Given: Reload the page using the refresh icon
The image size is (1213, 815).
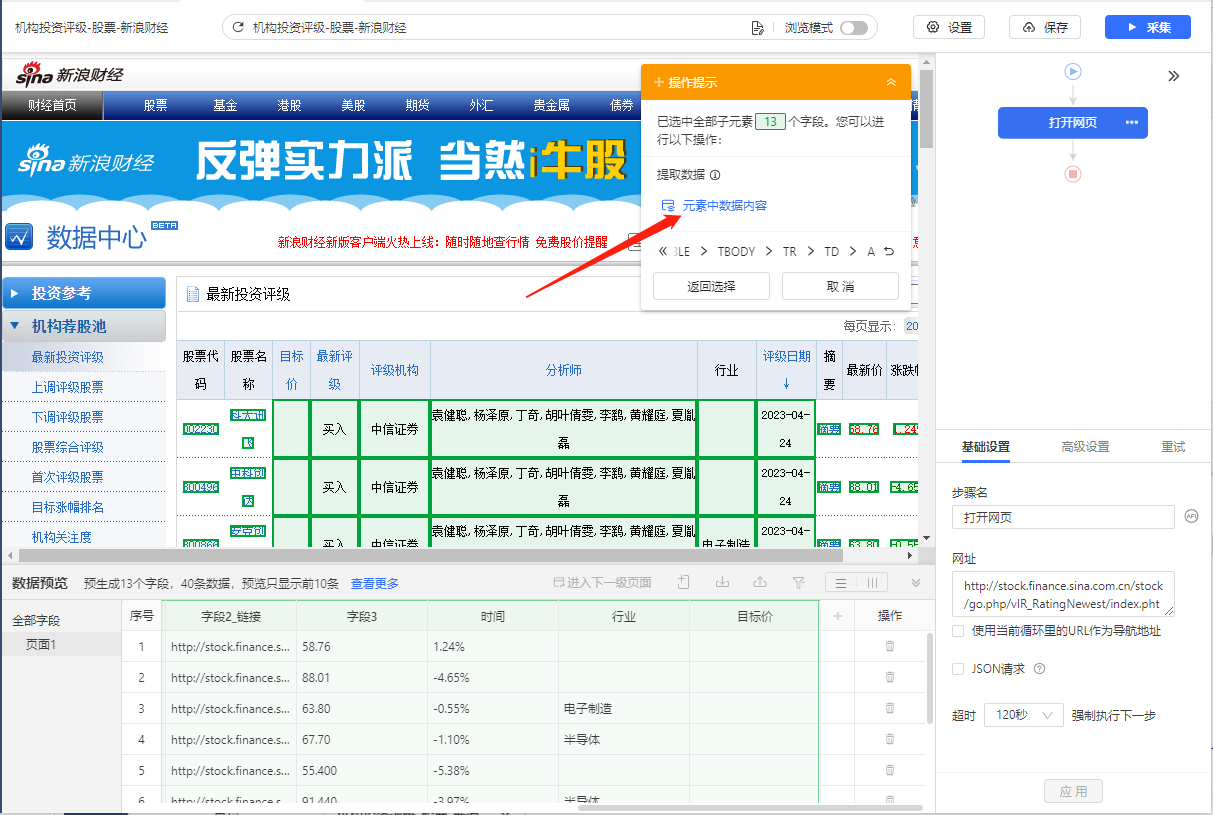Looking at the screenshot, I should (238, 28).
